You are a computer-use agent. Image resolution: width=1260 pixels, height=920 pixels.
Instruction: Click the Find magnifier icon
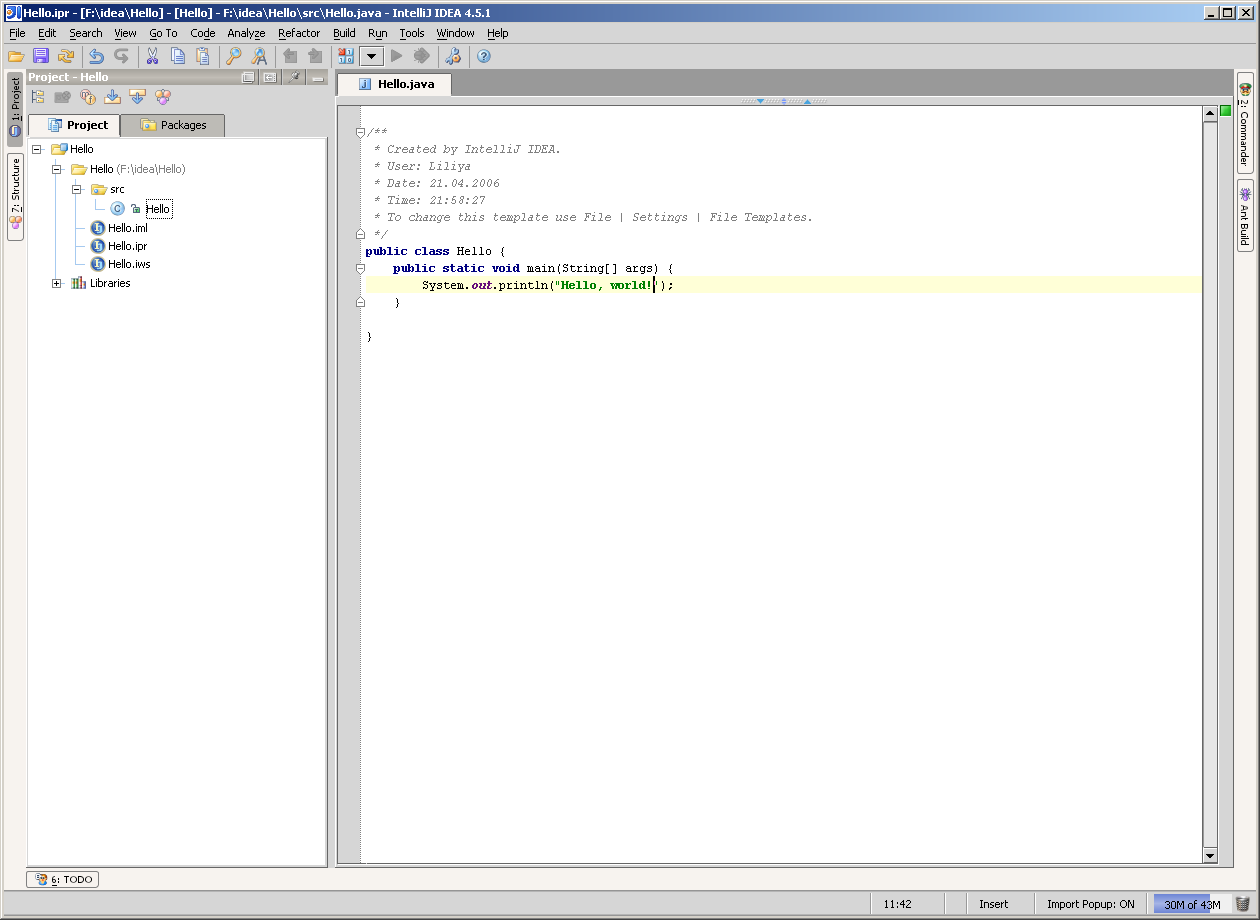234,56
